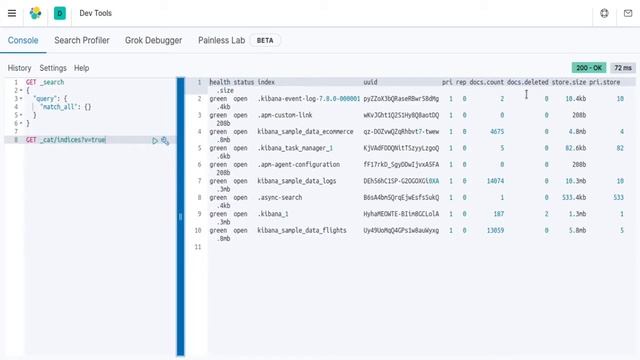
Task: Click the .kibana_task_manager_1 index name
Action: click(295, 148)
